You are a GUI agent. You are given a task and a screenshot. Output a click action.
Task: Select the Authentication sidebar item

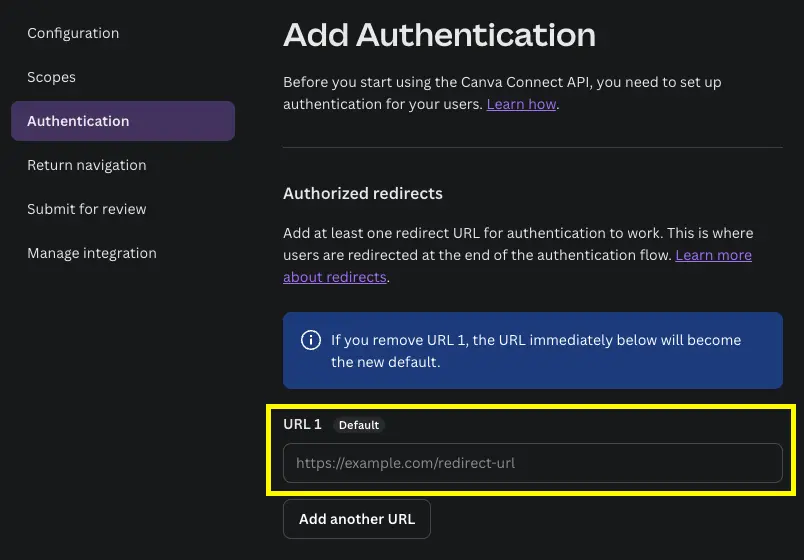pos(123,121)
